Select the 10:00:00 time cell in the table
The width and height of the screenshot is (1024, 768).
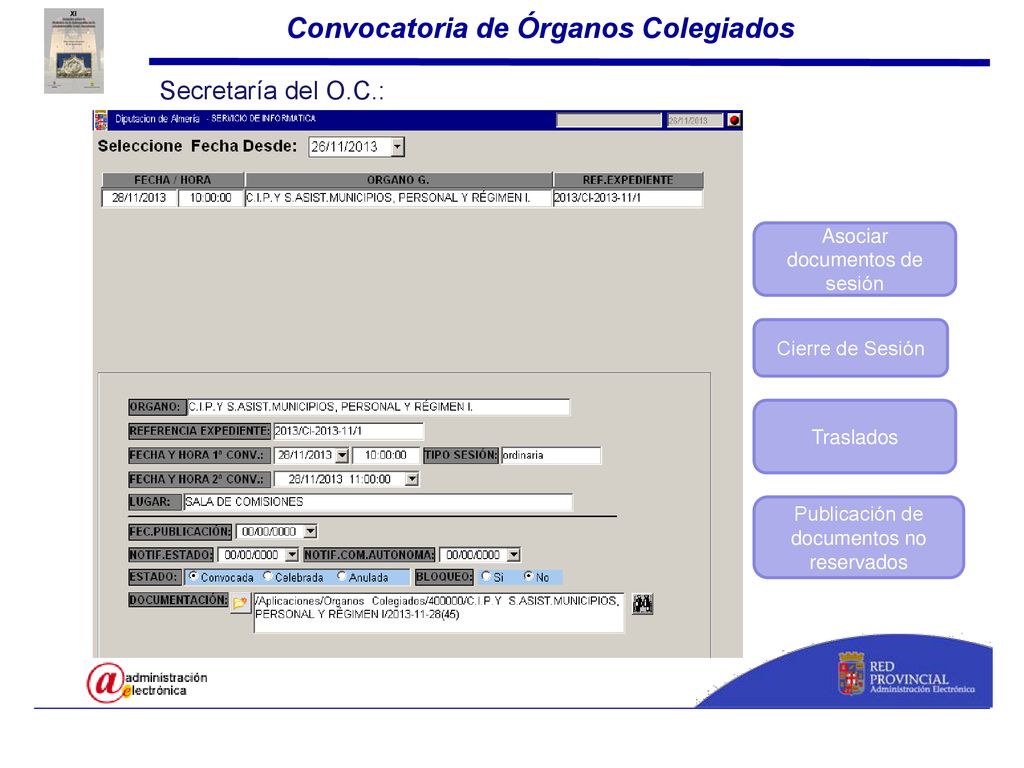click(210, 198)
